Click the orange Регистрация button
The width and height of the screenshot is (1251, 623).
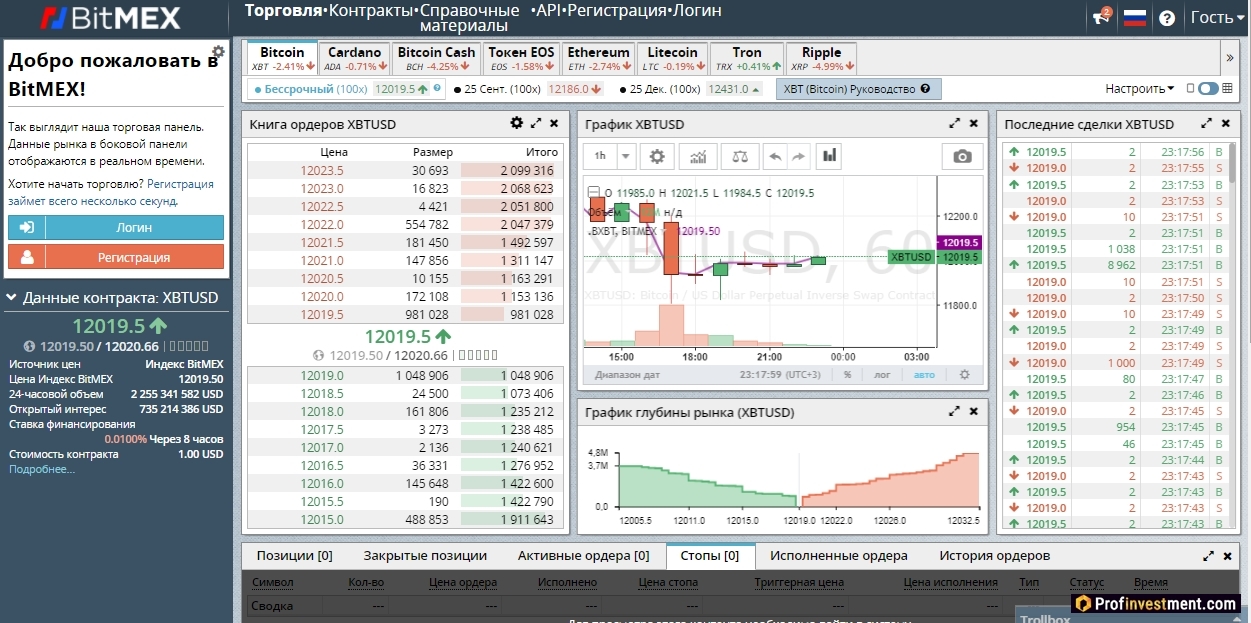[x=116, y=257]
